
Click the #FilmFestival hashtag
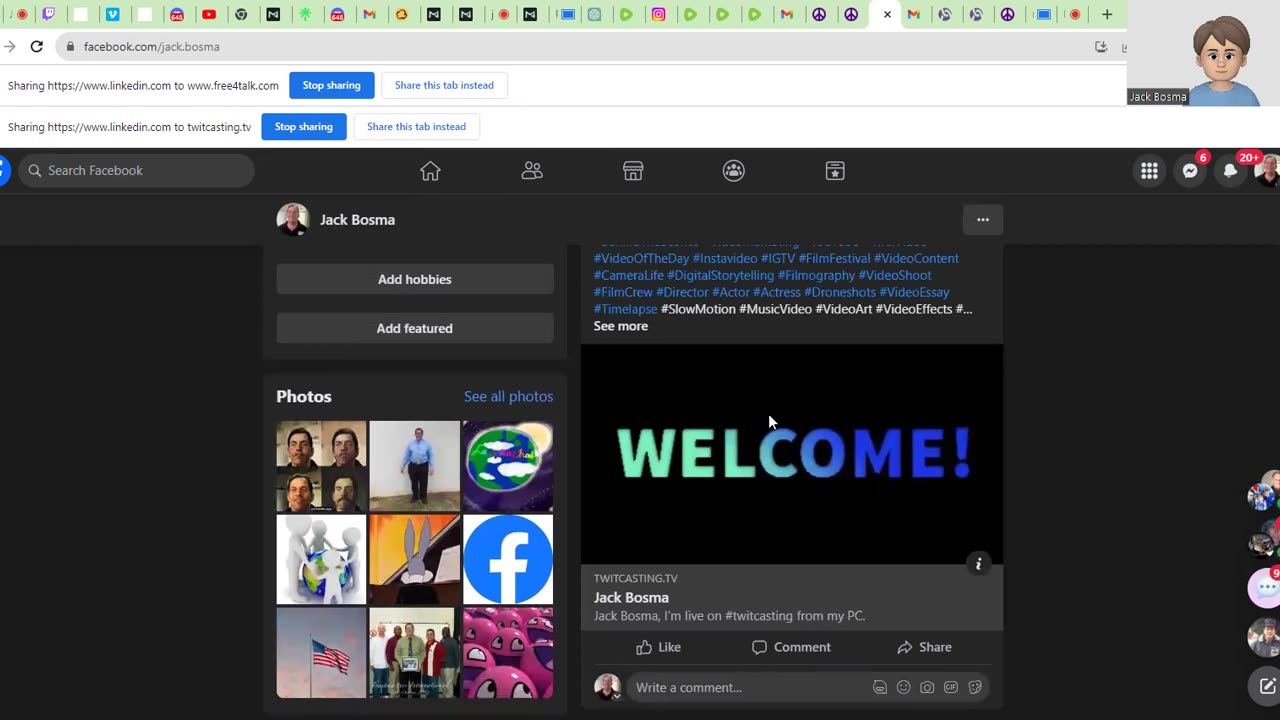coord(834,258)
